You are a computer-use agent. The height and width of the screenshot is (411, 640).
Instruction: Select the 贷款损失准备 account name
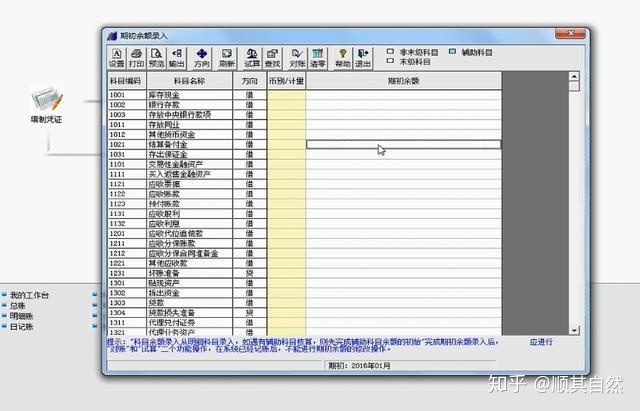tap(171, 313)
